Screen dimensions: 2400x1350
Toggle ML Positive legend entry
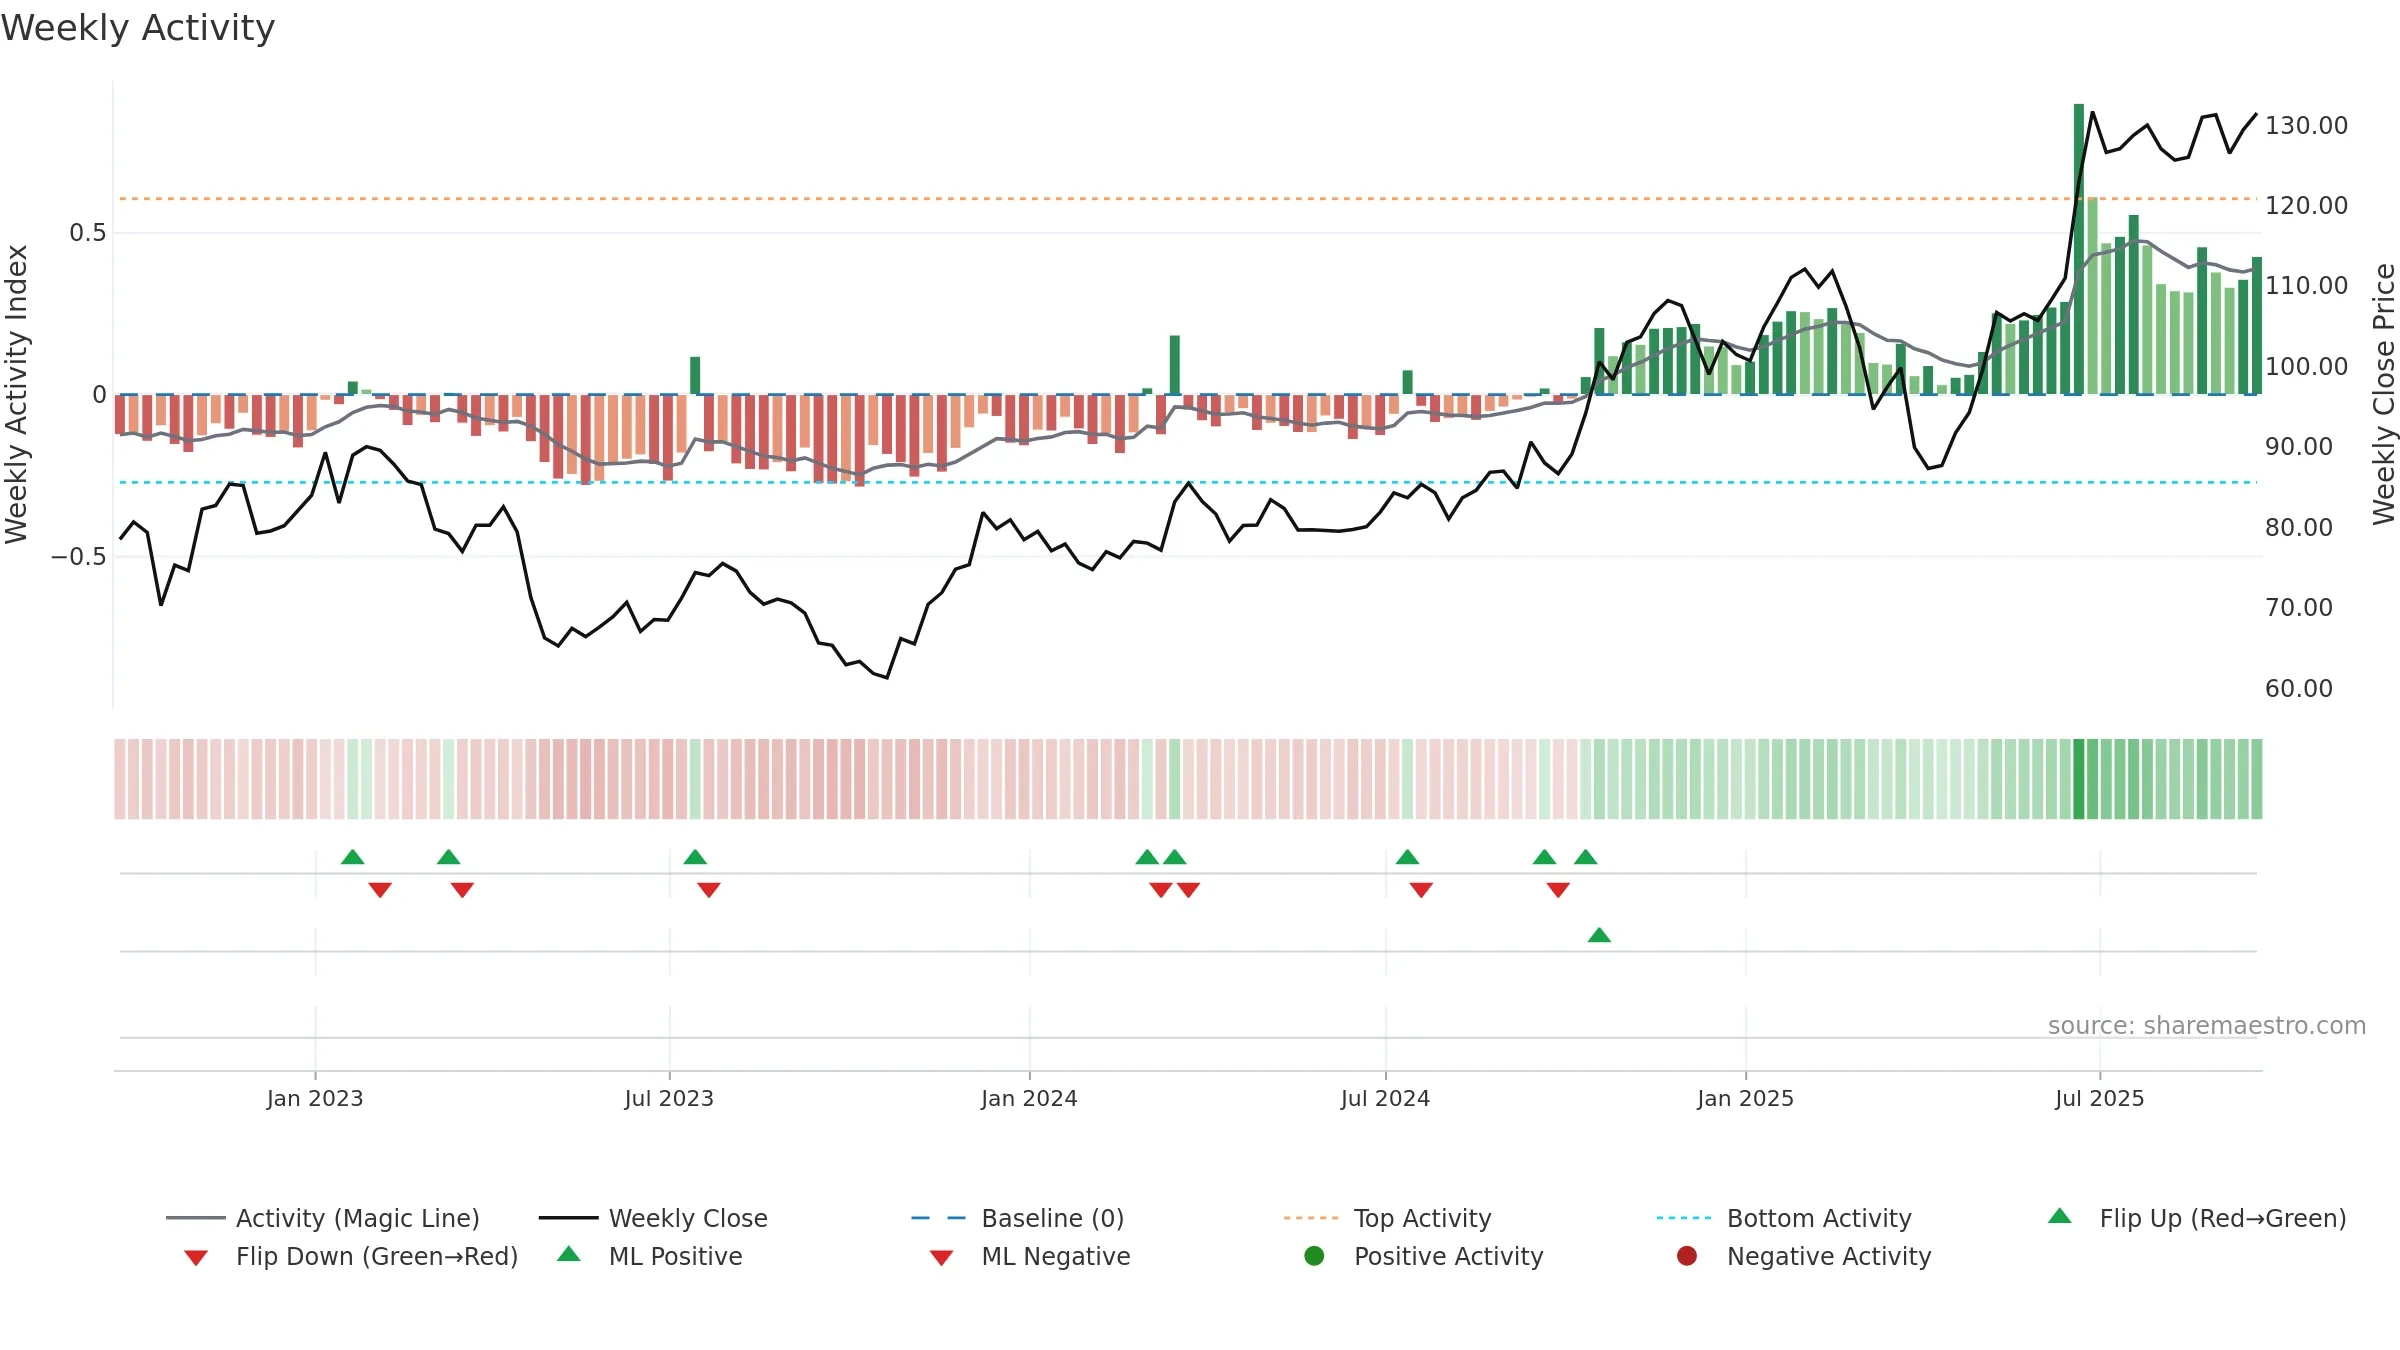[x=650, y=1256]
